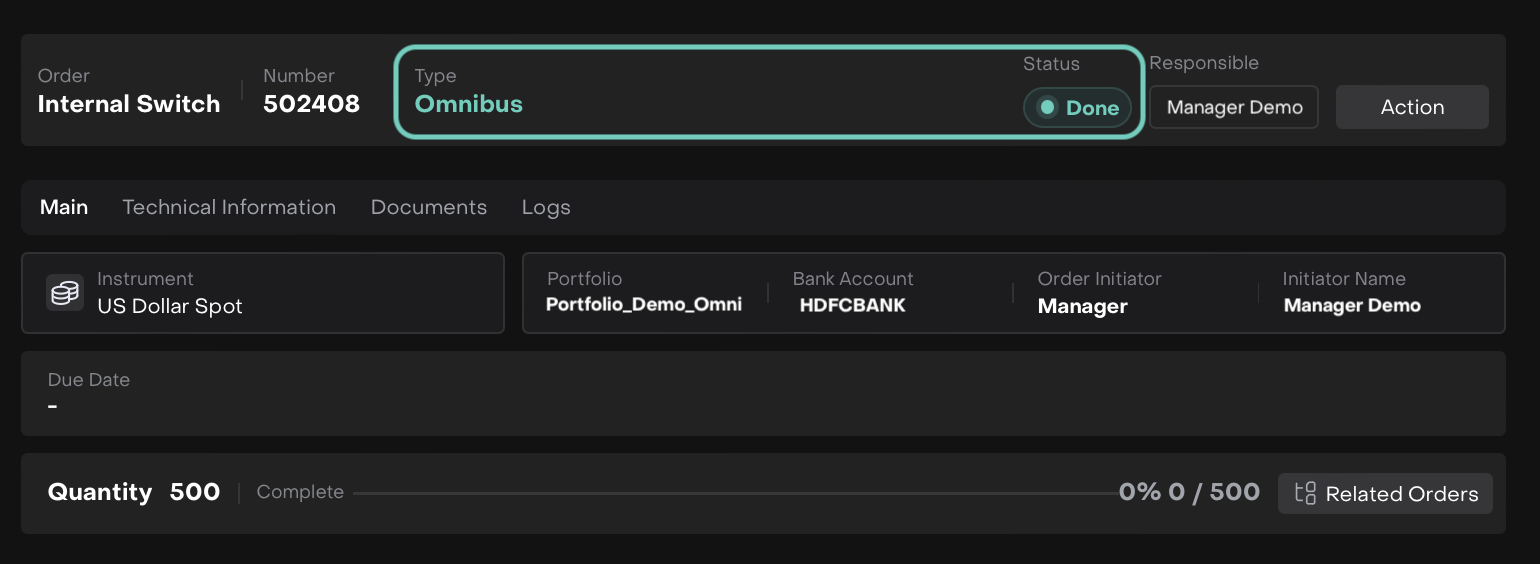Click the HDFCBANK bank account value
This screenshot has width=1540, height=564.
(852, 305)
